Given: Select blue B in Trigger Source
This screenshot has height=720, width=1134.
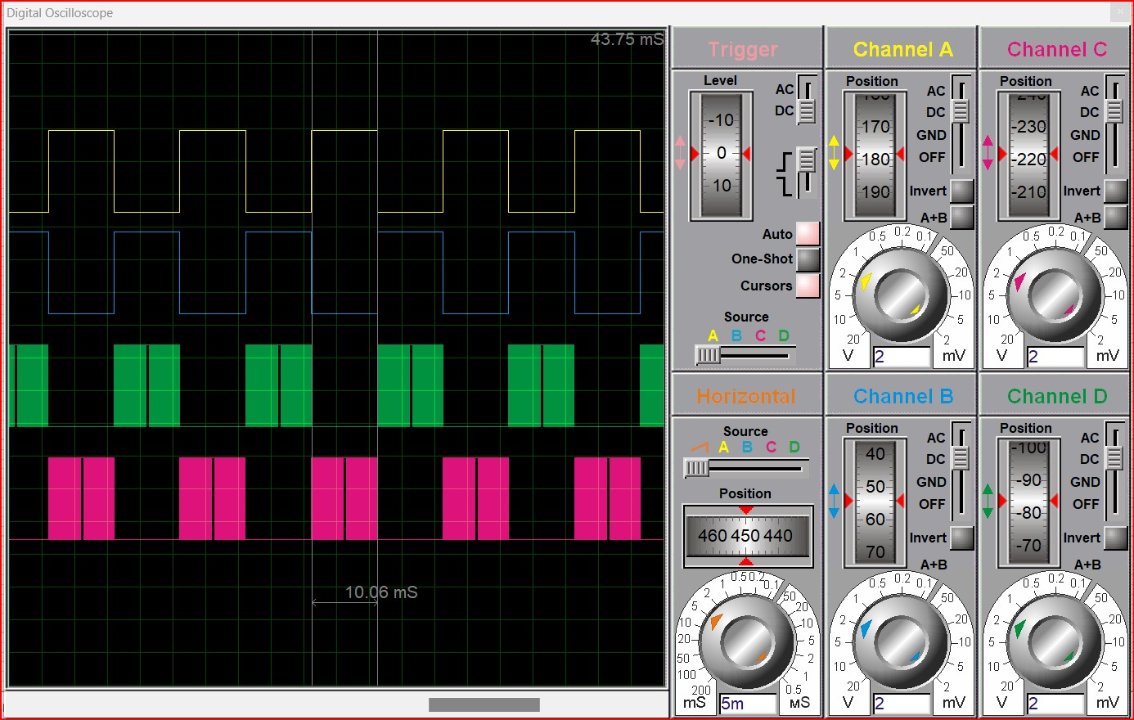Looking at the screenshot, I should 736,335.
